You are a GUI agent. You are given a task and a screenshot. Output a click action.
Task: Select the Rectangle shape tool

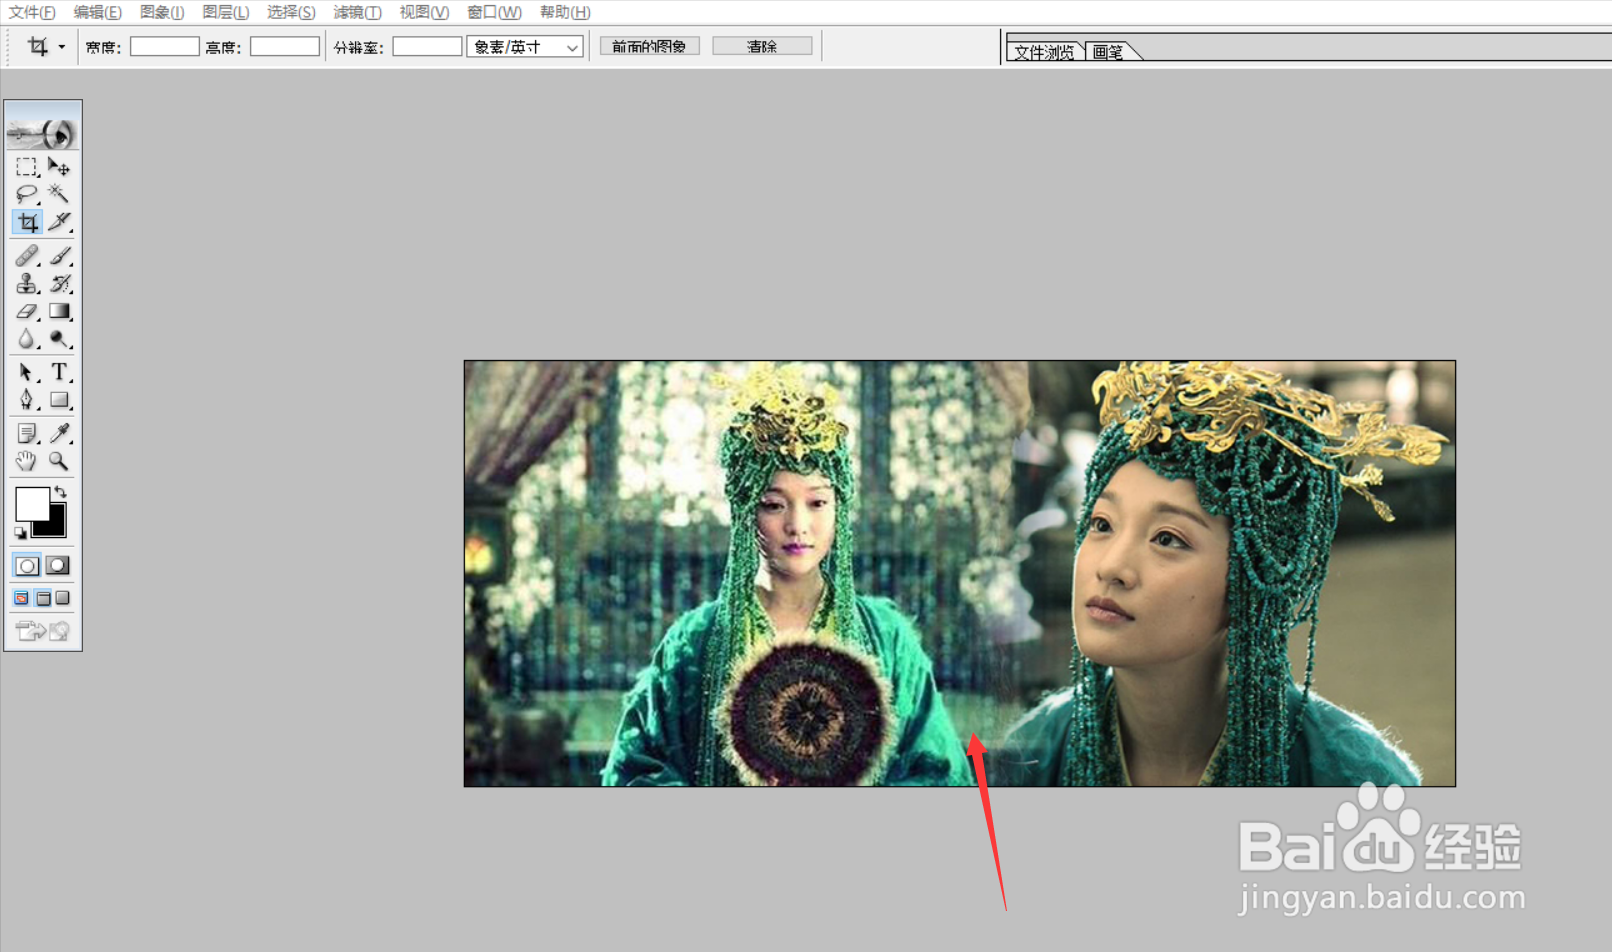(59, 400)
